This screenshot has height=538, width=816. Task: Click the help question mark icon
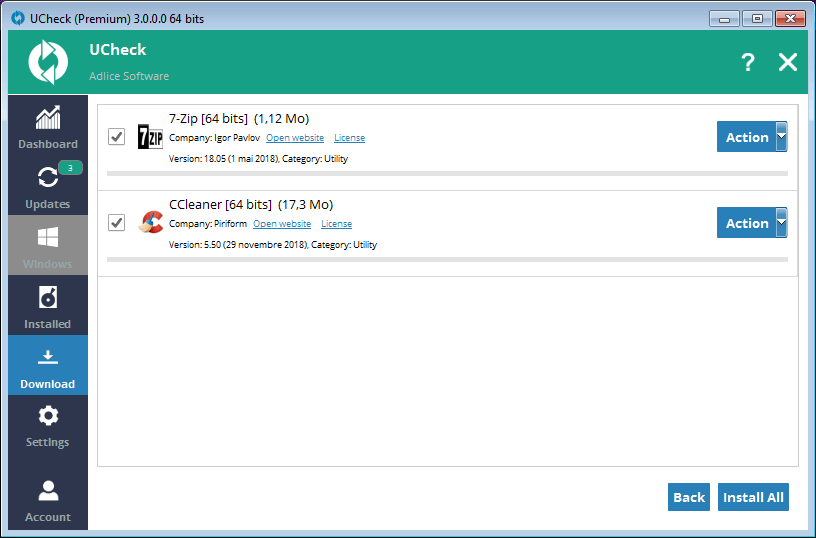747,63
